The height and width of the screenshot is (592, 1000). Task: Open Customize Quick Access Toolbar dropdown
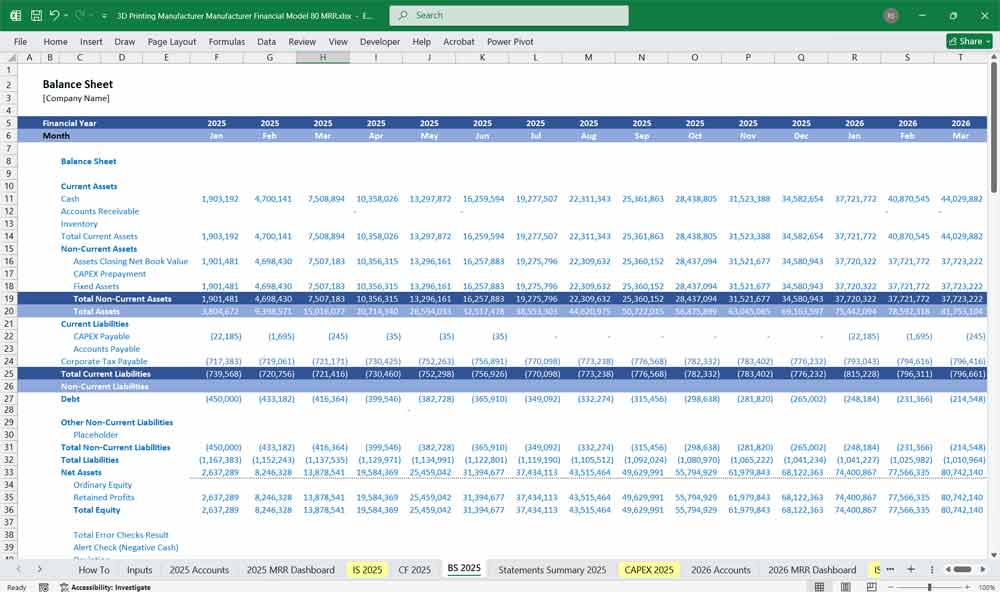(x=103, y=16)
